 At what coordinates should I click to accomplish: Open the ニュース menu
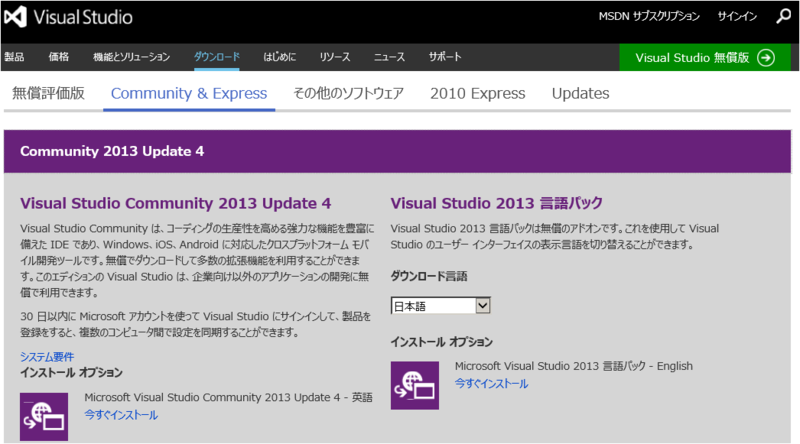click(x=389, y=57)
